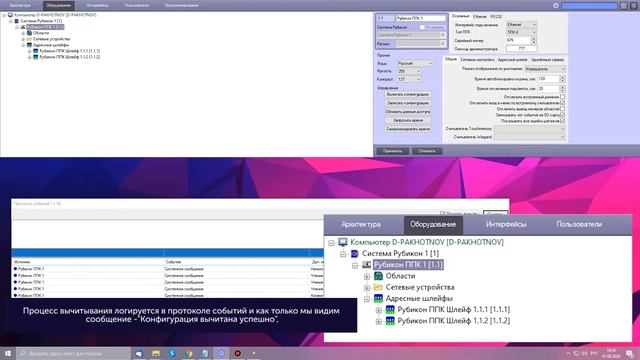The height and width of the screenshot is (360, 640).
Task: Click the Шлейф 1.1.1 icon in the enlarged tree
Action: coord(390,310)
